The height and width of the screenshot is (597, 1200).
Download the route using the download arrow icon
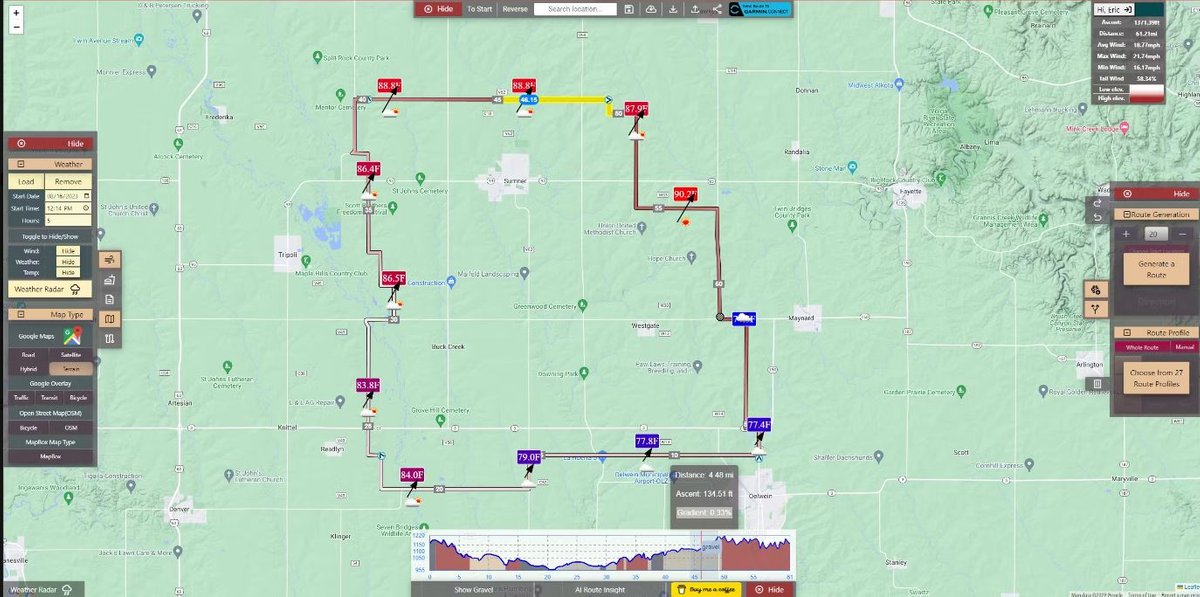pyautogui.click(x=673, y=9)
